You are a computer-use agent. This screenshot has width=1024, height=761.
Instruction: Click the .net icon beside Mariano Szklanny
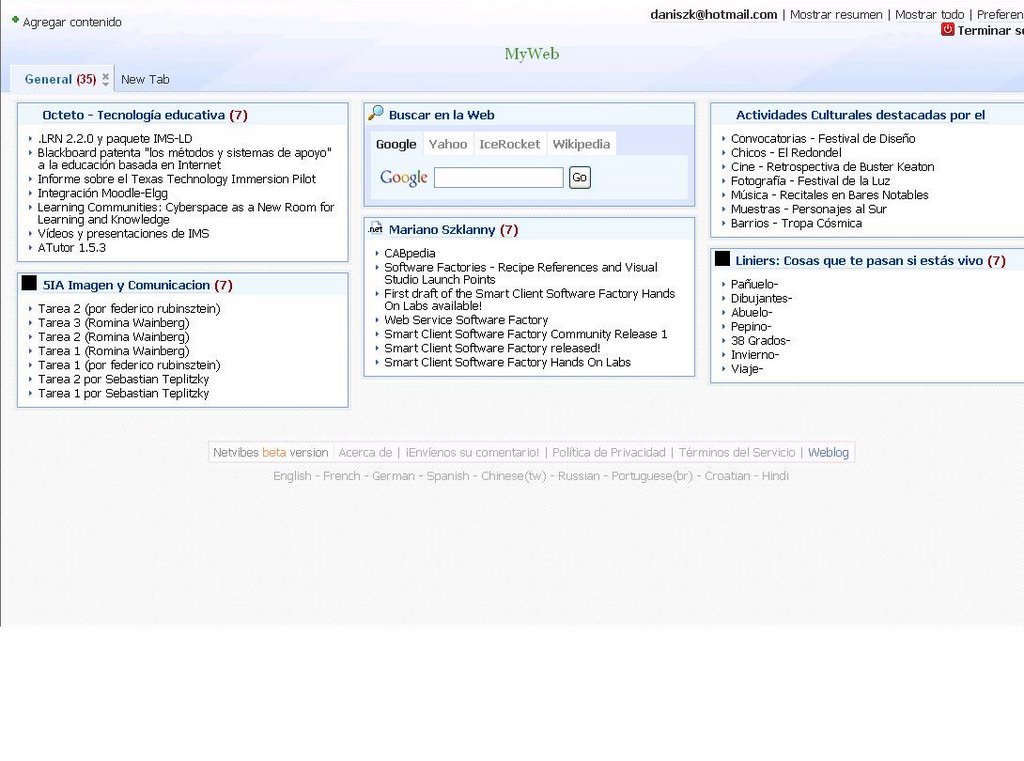pyautogui.click(x=376, y=228)
